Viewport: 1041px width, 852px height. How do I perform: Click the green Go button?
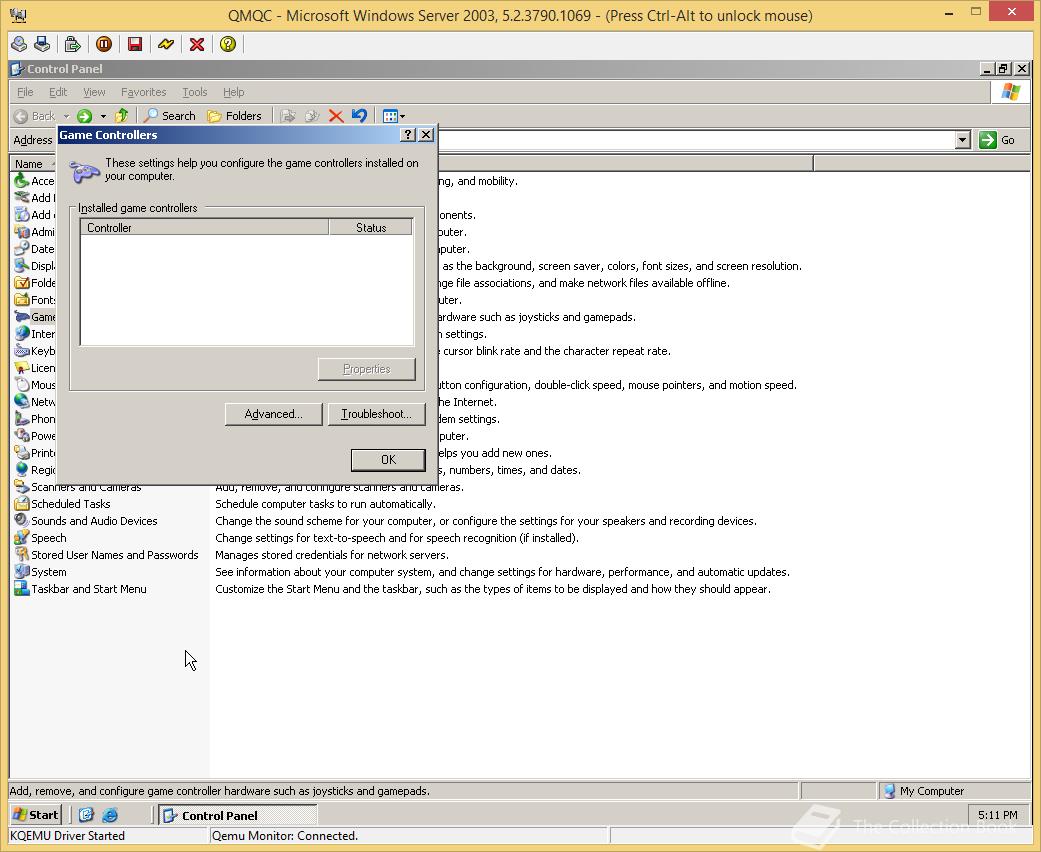997,140
